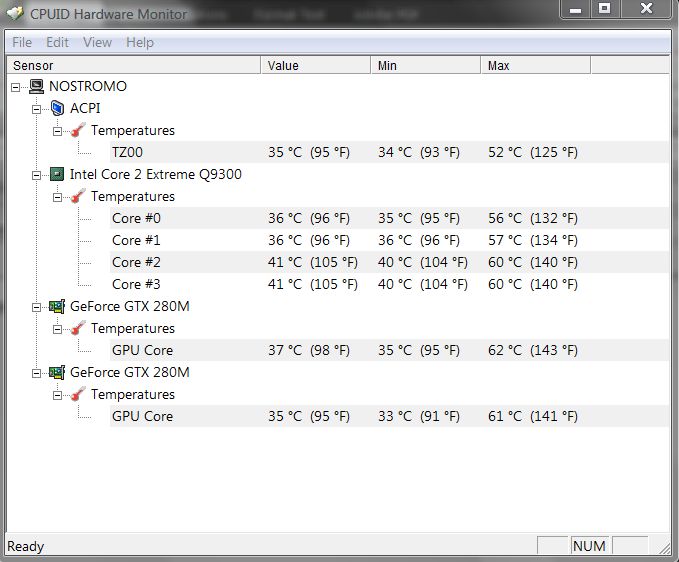
Task: Click thermometer icon under first GeForce GTX 280M
Action: click(78, 328)
